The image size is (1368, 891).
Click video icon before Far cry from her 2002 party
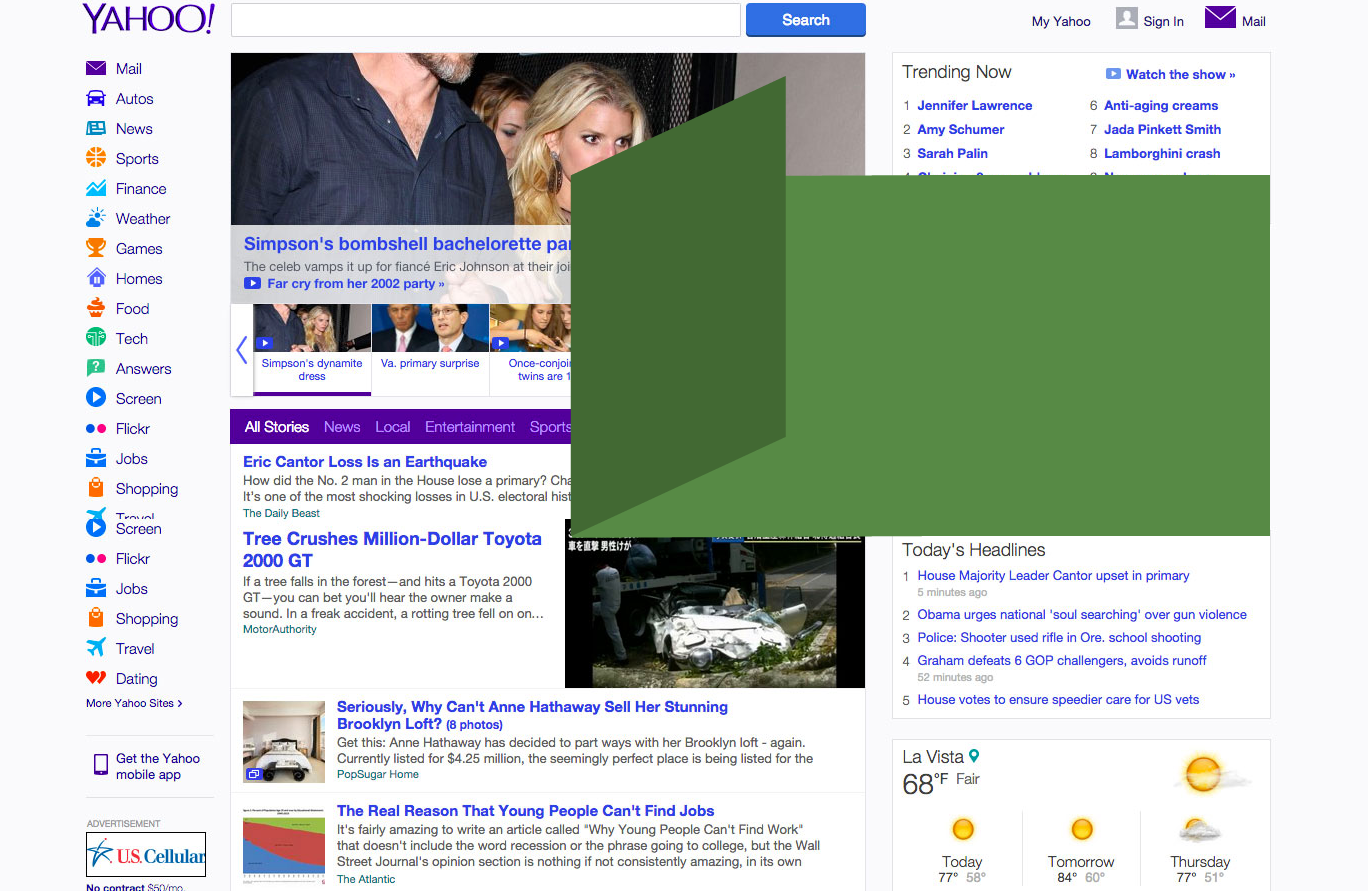(252, 284)
